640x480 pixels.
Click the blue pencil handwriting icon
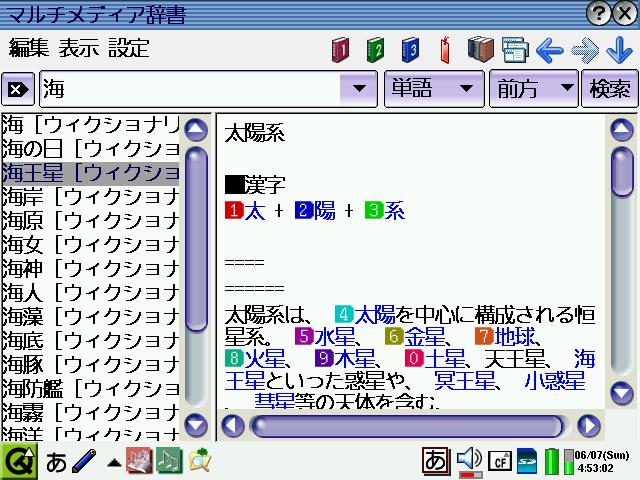[x=84, y=461]
